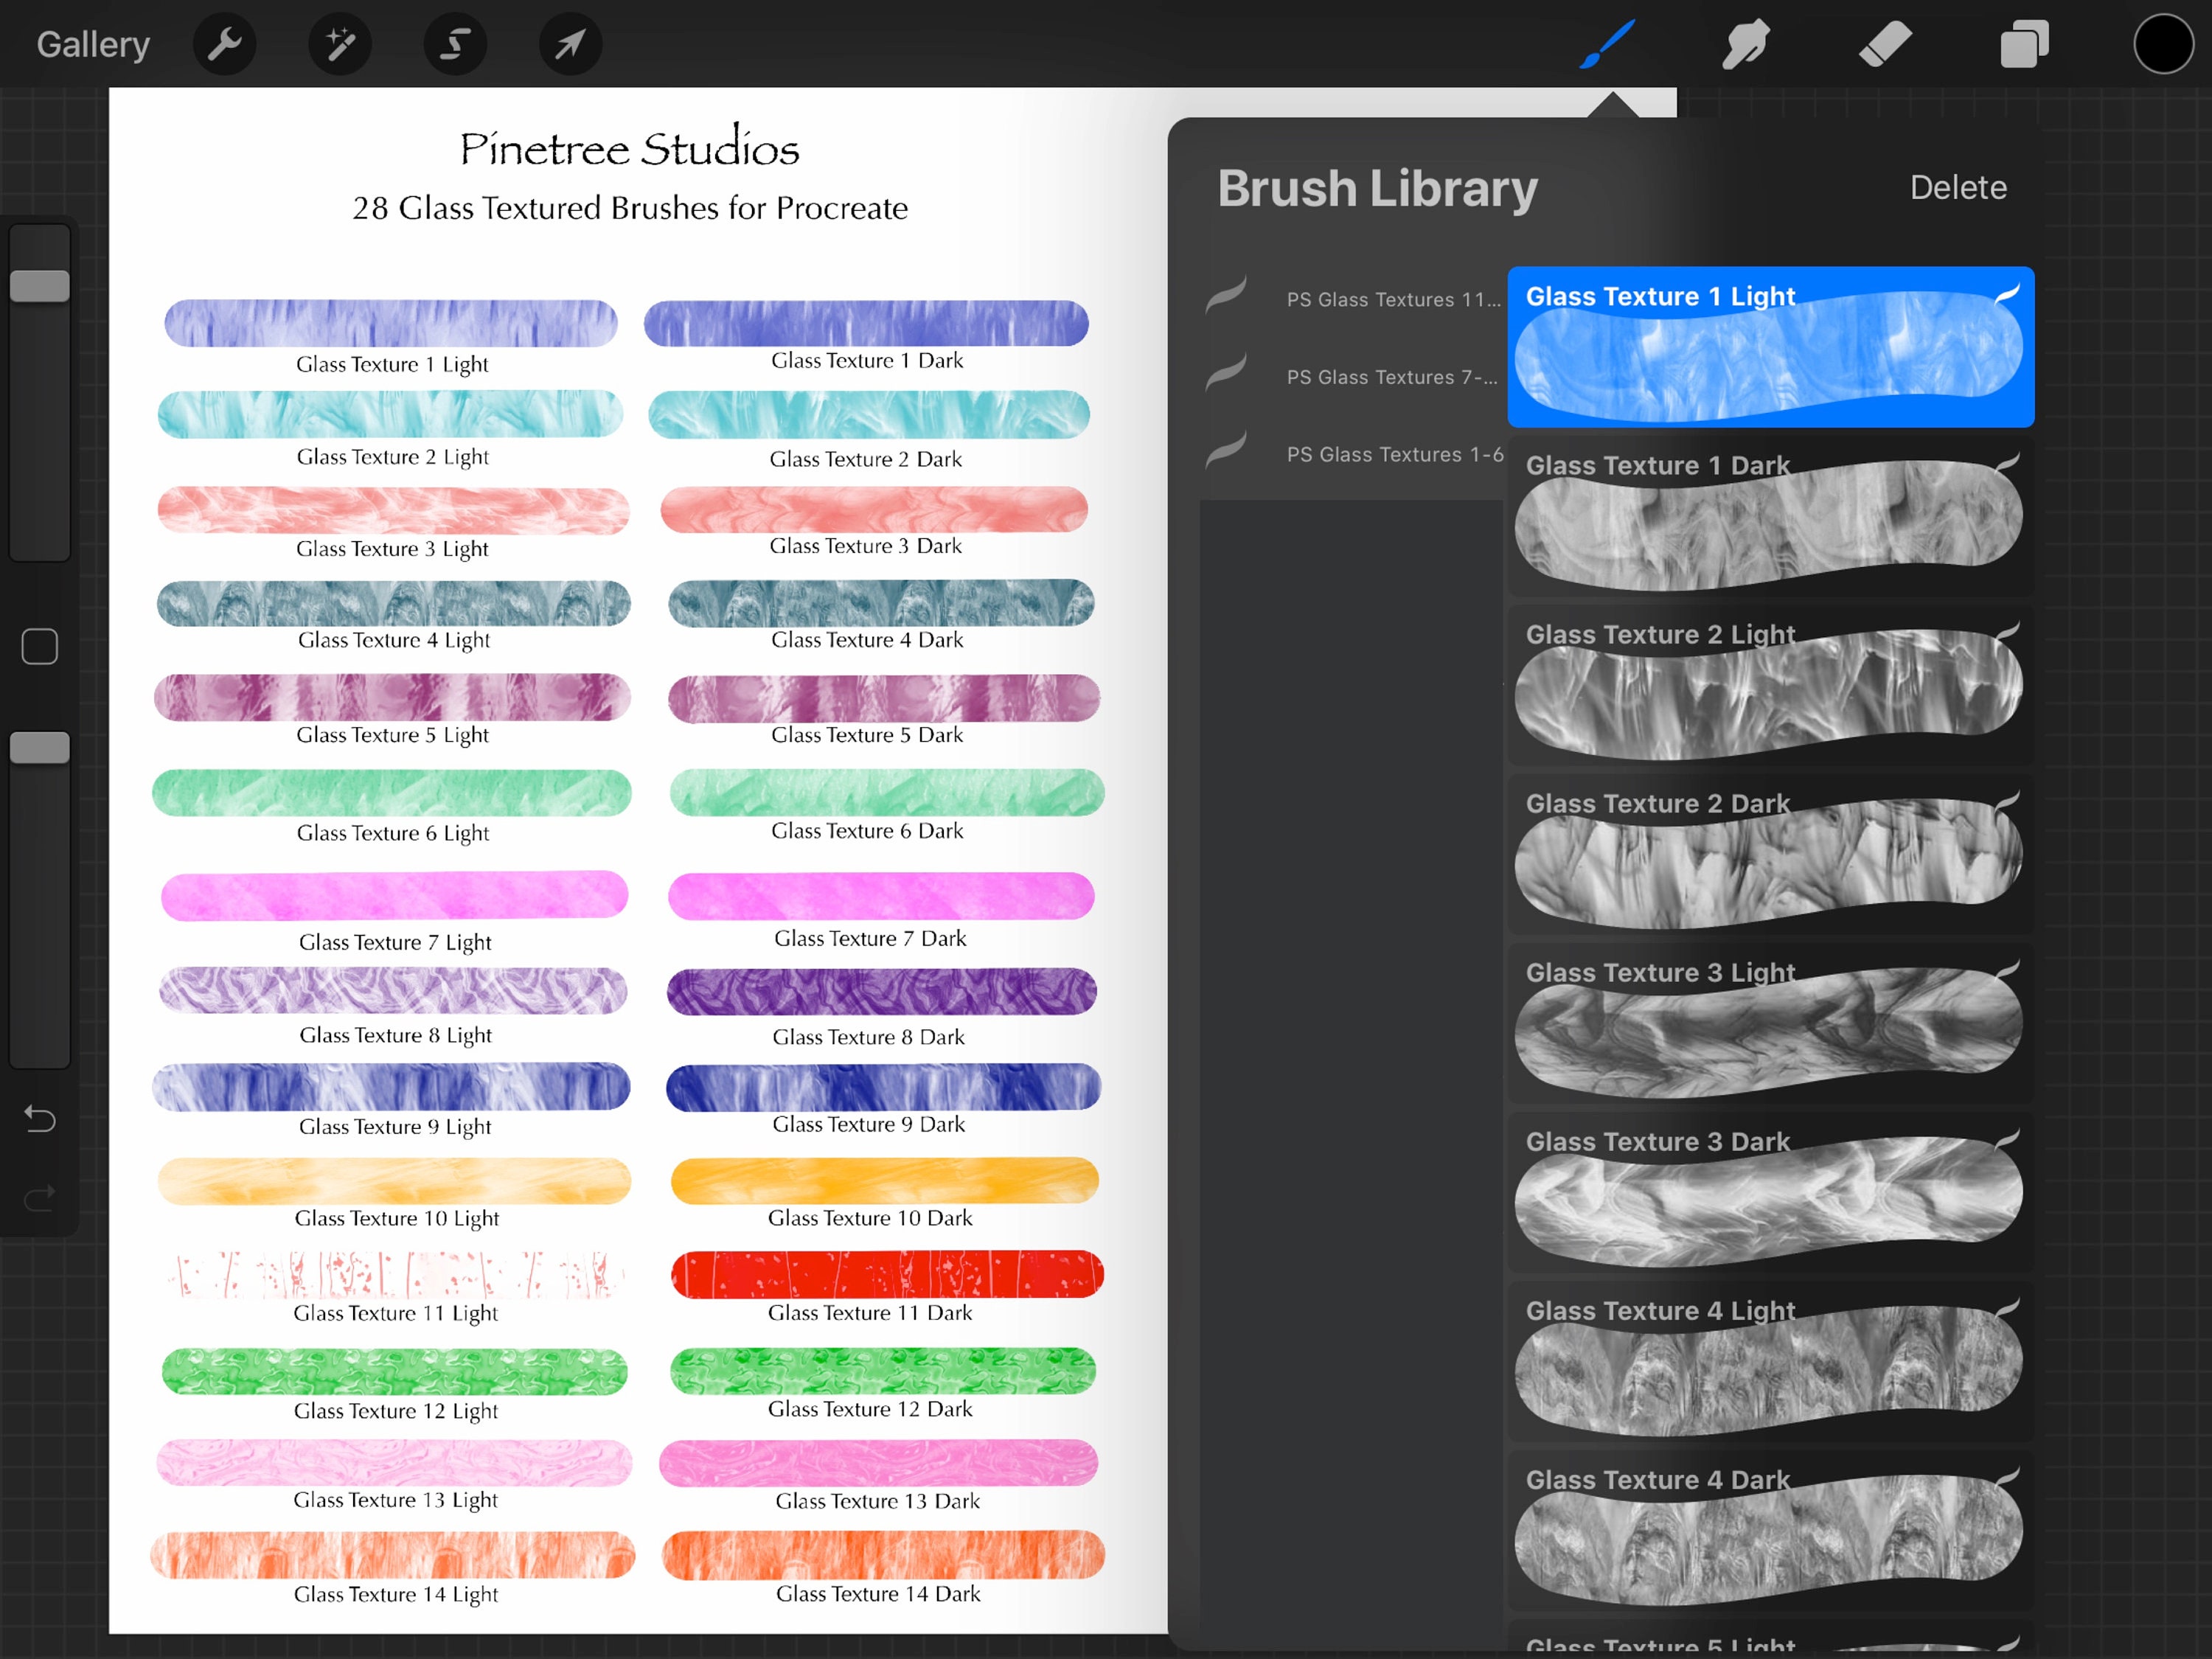Open the PS Glass Textures 7 brush set

pos(1380,377)
